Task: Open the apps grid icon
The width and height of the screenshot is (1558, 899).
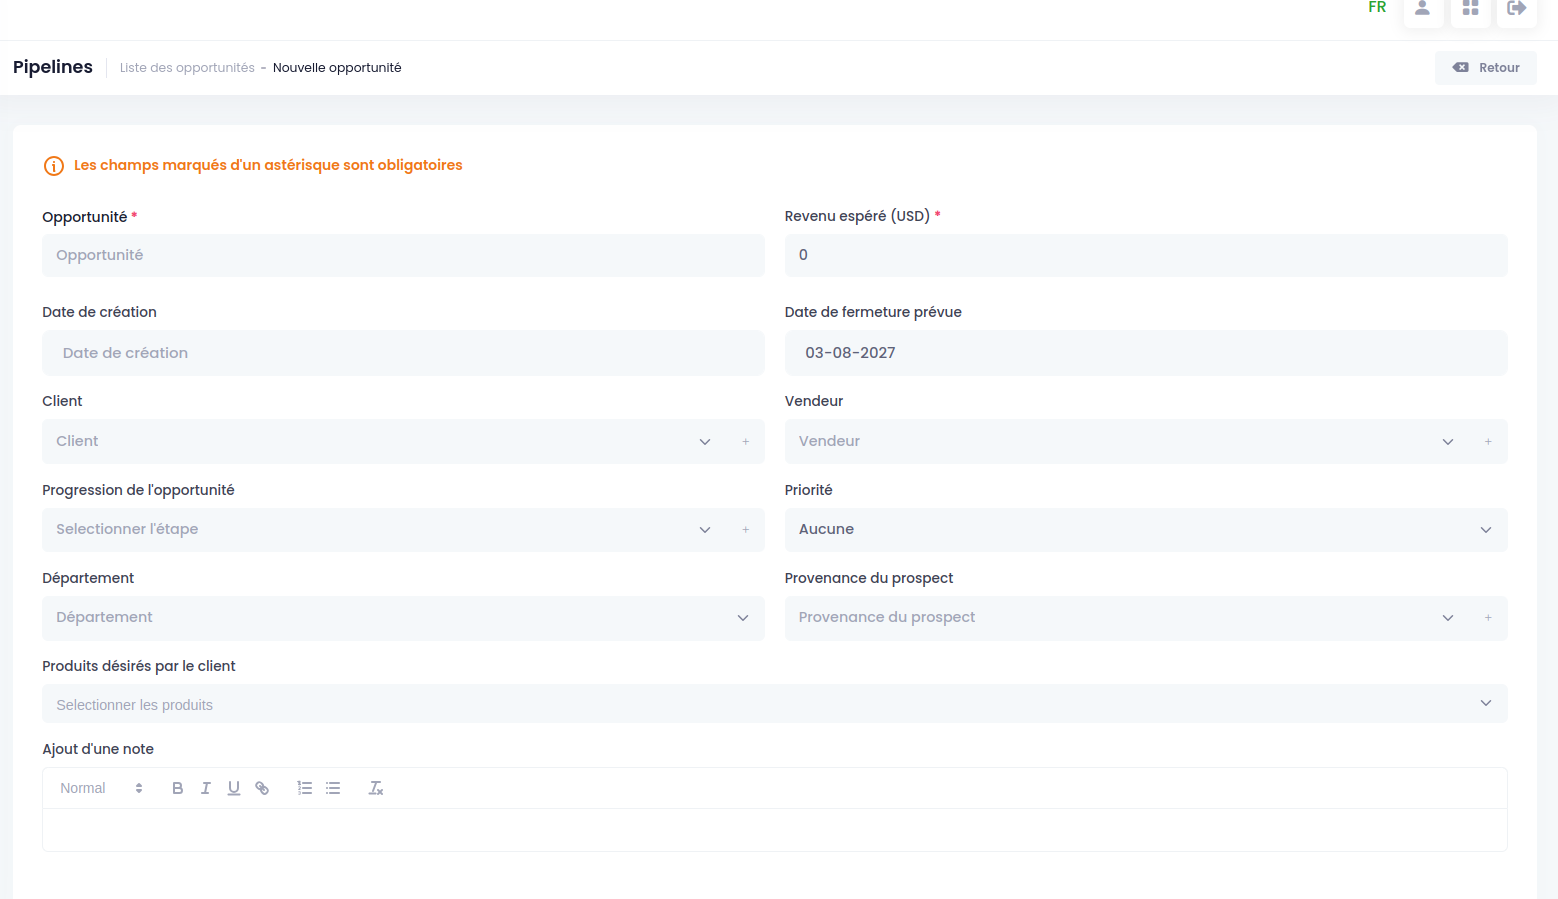Action: pos(1470,9)
